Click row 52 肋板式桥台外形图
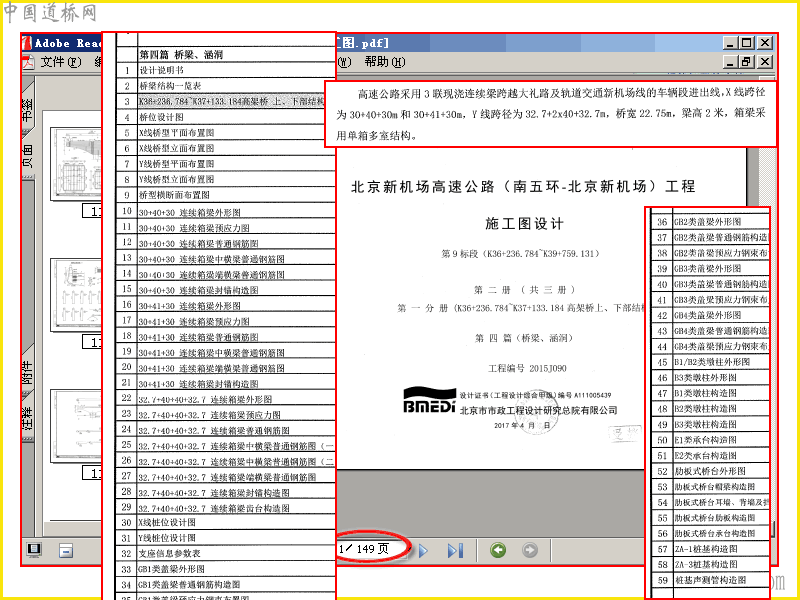 click(710, 471)
